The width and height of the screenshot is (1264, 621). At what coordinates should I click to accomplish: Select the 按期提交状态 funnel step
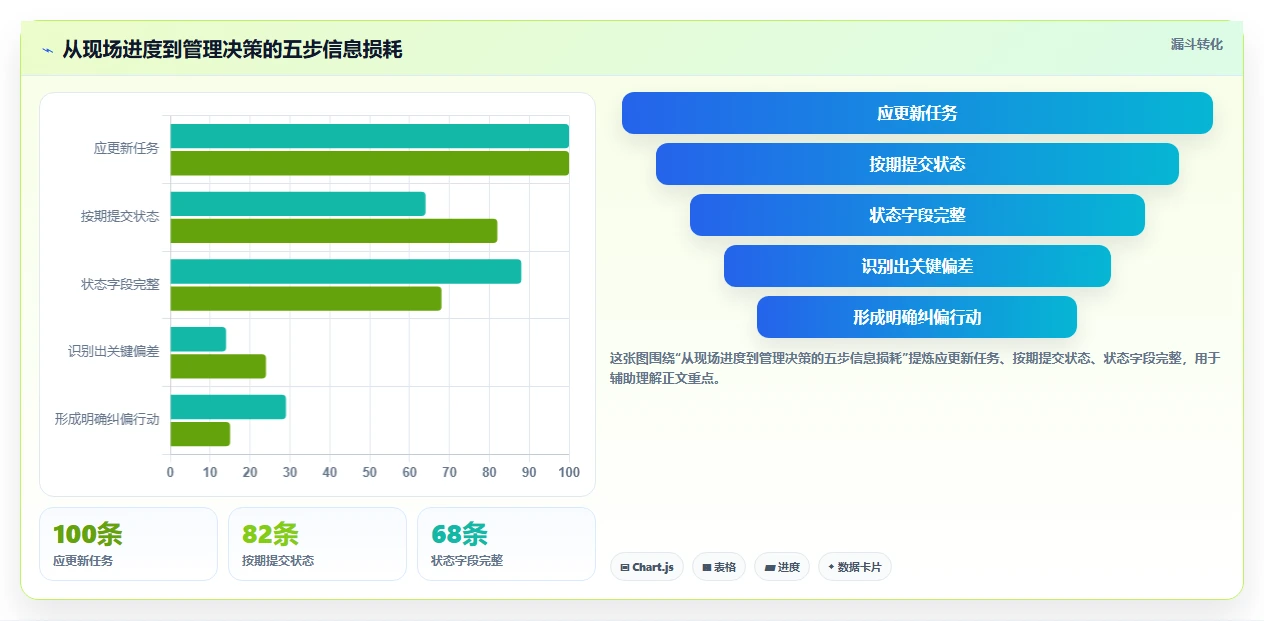[917, 164]
